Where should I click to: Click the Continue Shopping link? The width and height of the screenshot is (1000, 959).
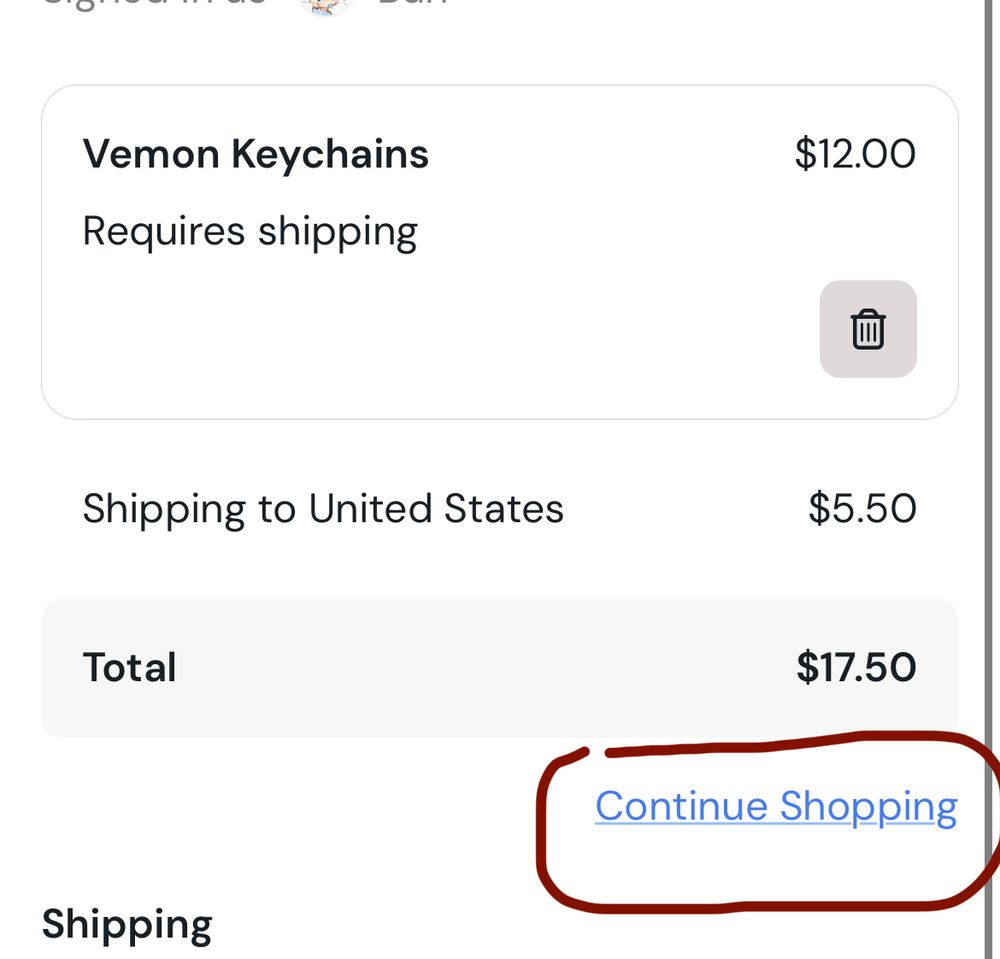776,807
